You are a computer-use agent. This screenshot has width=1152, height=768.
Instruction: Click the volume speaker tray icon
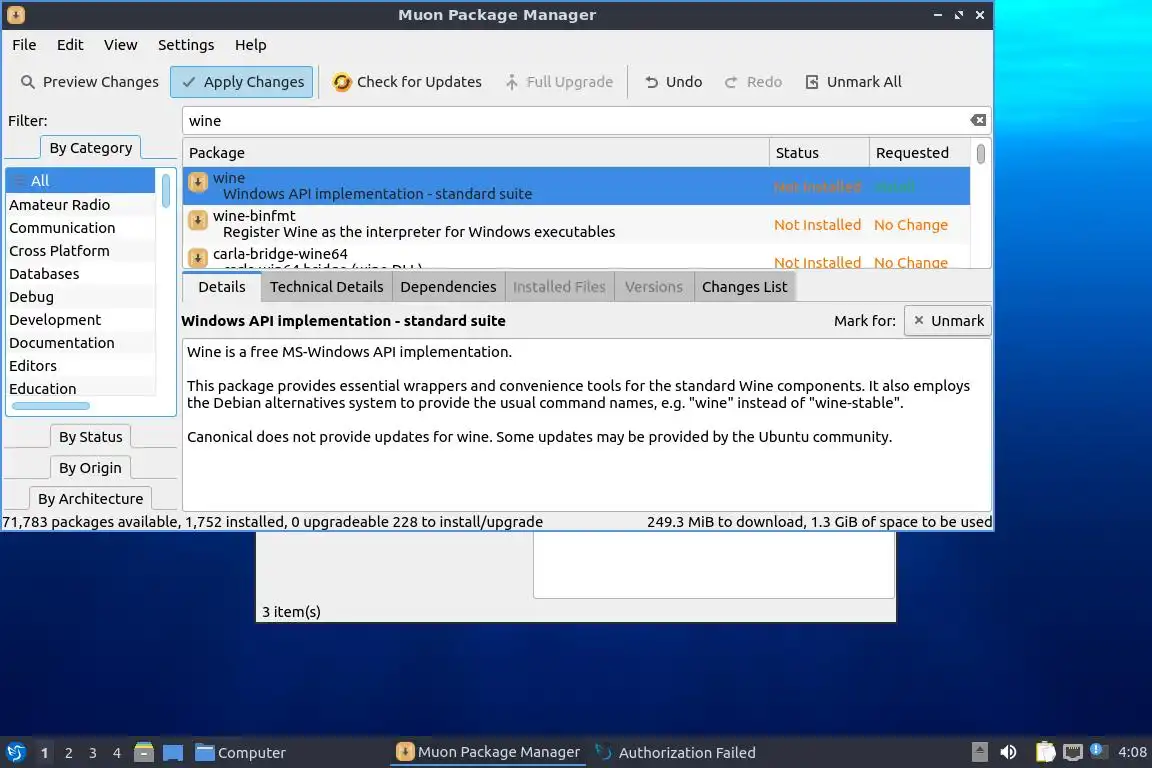coord(1009,752)
